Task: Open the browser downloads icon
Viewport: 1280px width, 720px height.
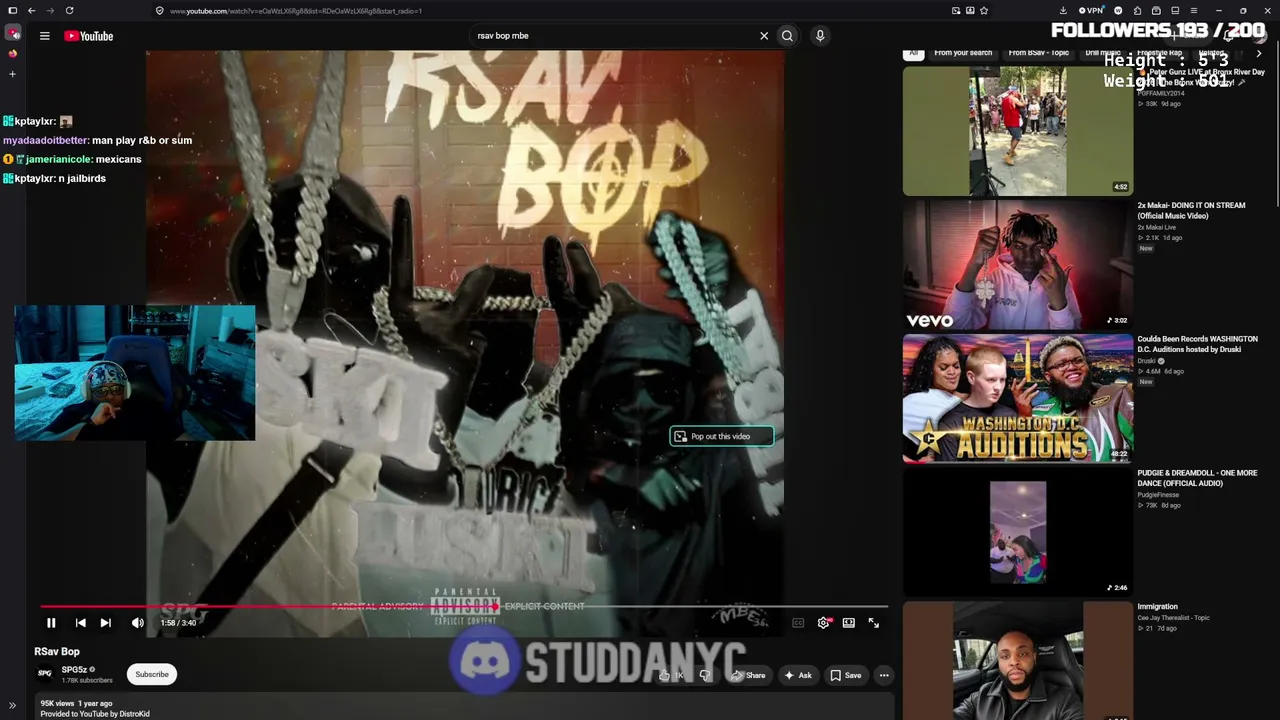Action: 1063,11
